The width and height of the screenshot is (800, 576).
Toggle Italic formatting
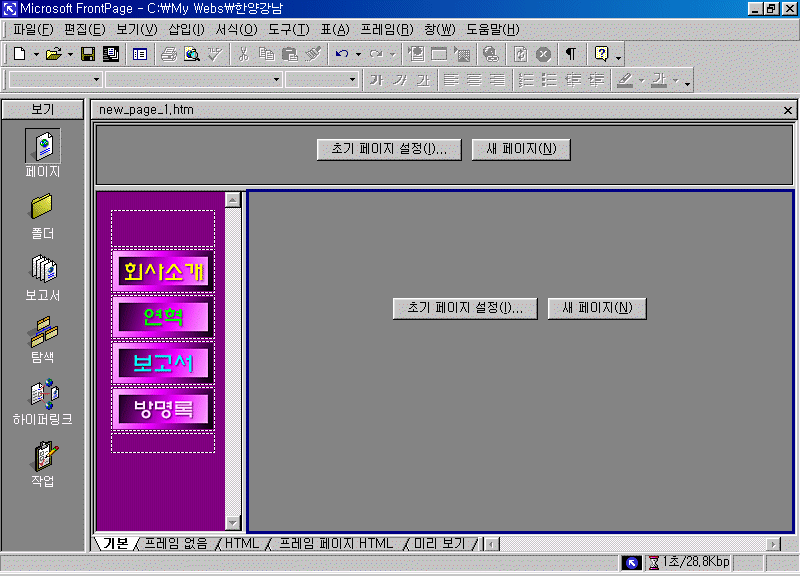(400, 80)
